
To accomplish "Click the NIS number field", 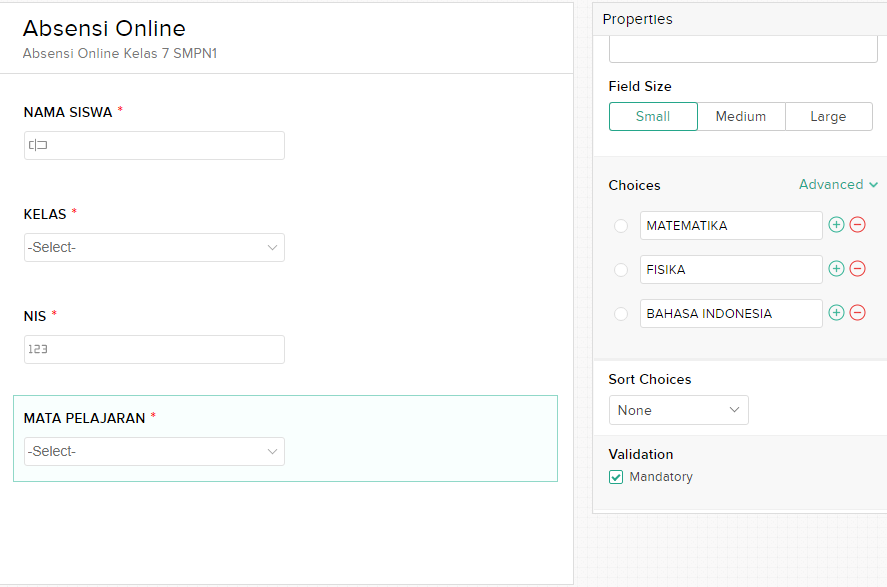I will point(154,349).
